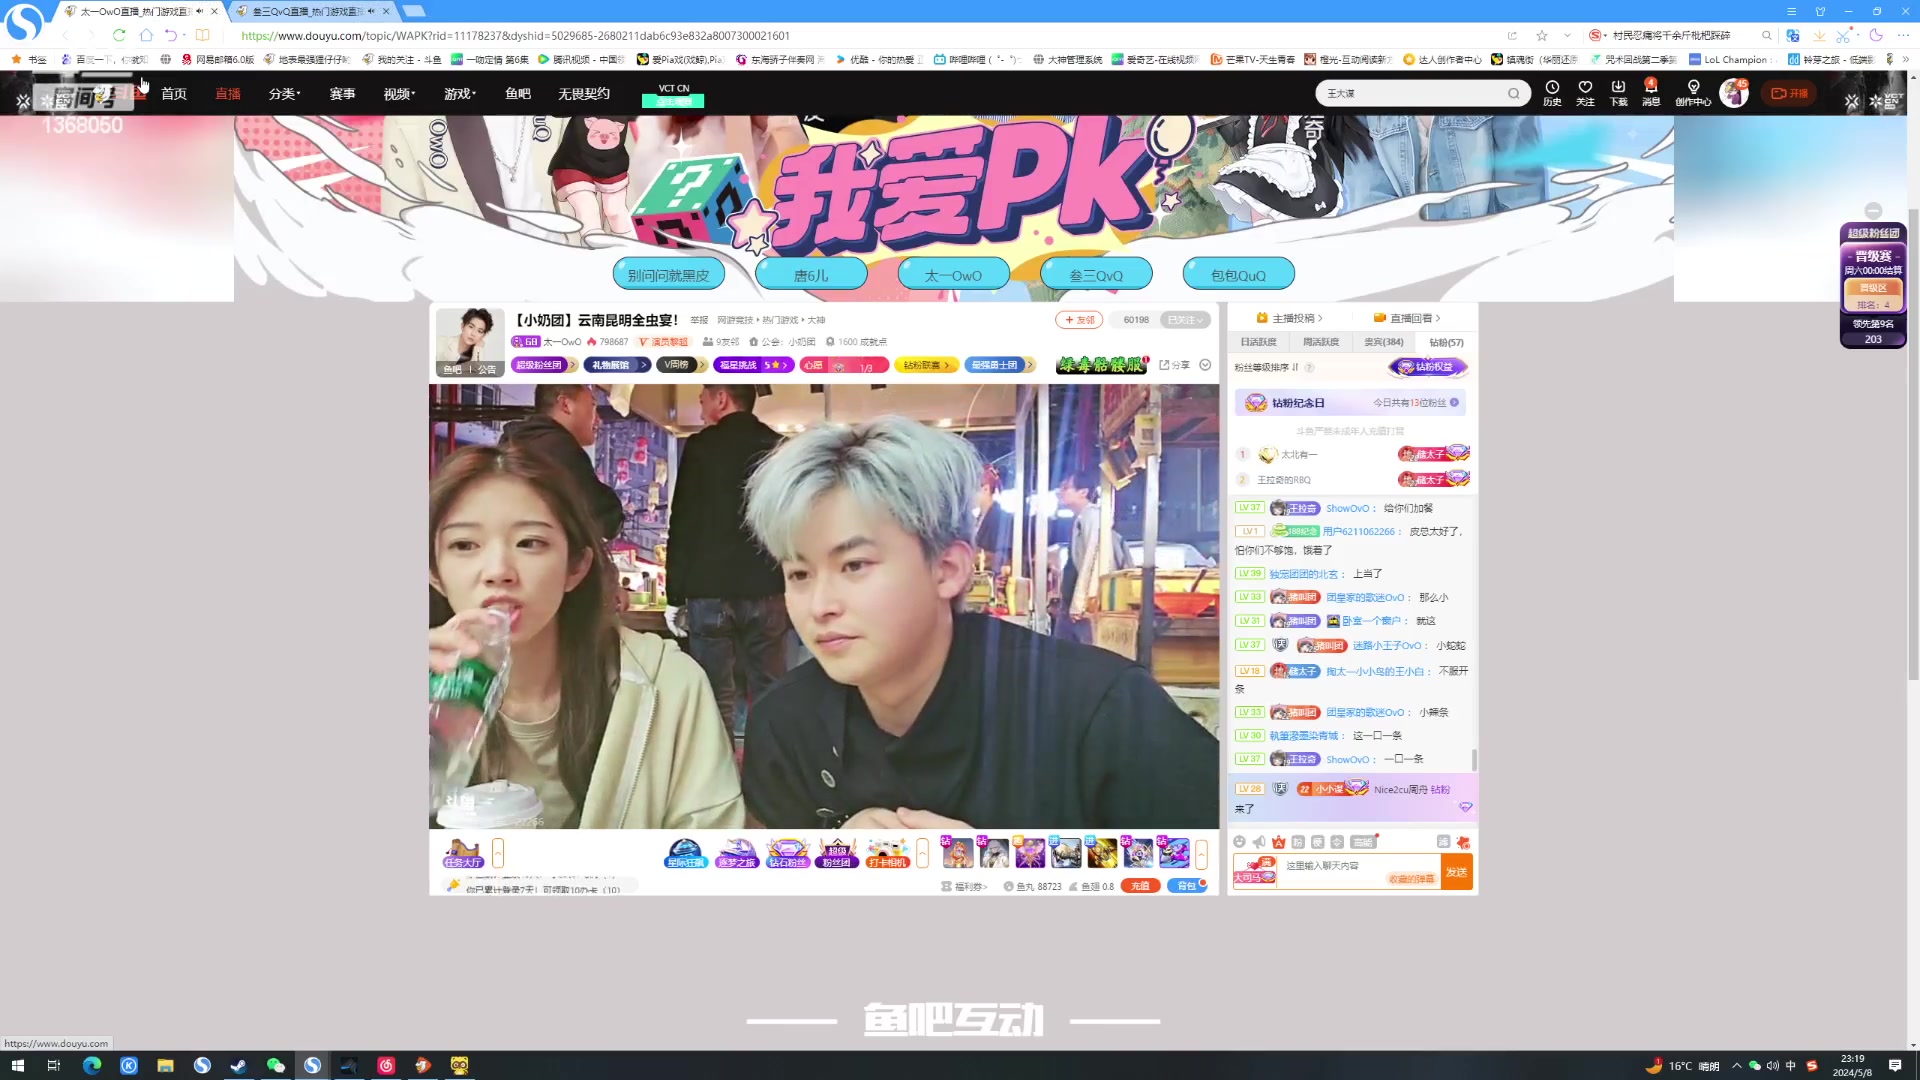Open the 历史 history icon
This screenshot has width=1920, height=1080.
click(1552, 92)
